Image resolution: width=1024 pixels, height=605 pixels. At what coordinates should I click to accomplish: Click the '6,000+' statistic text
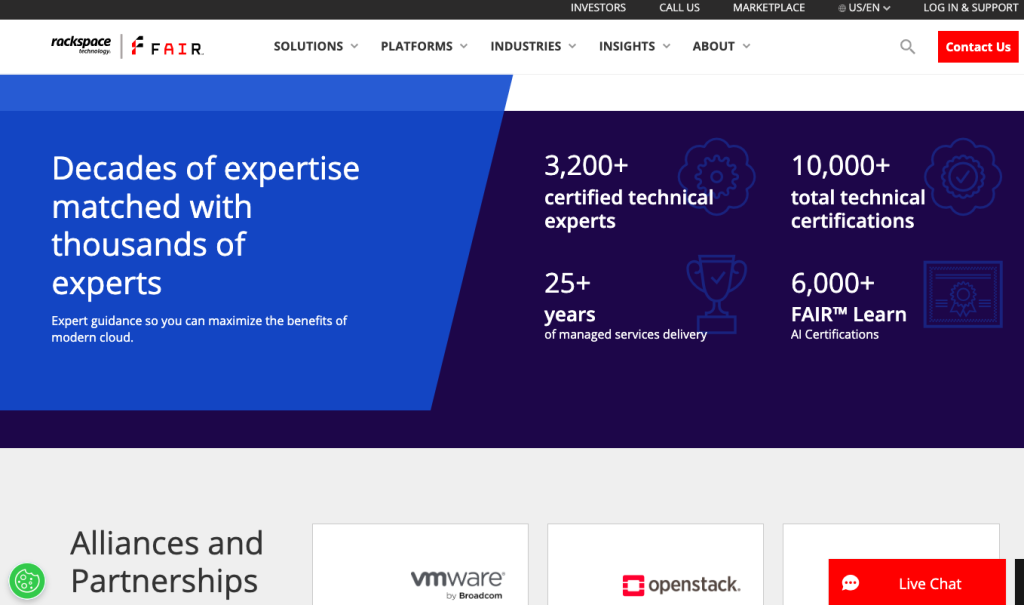[833, 284]
